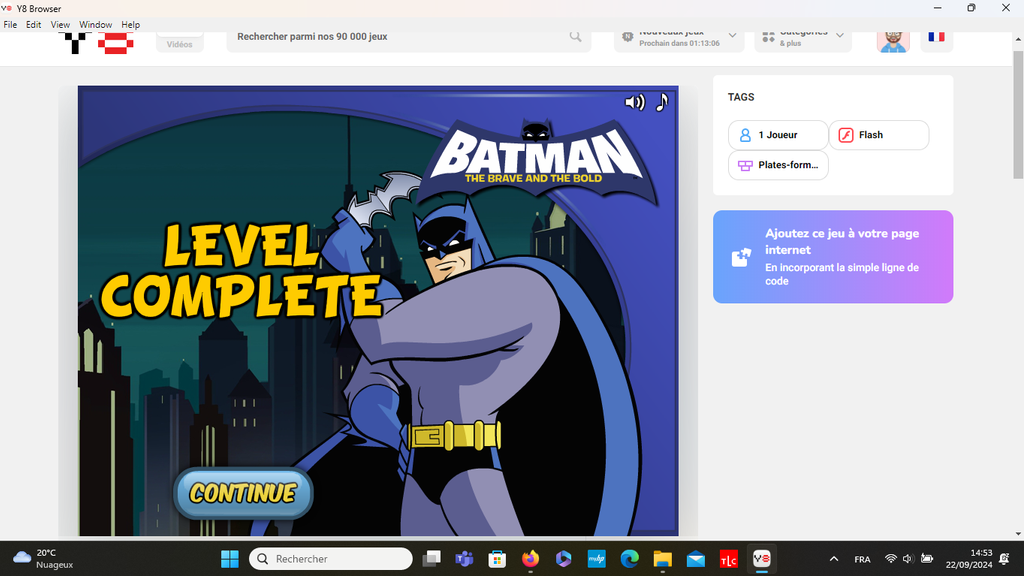This screenshot has width=1024, height=576.
Task: Click the game search input field
Action: (x=400, y=37)
